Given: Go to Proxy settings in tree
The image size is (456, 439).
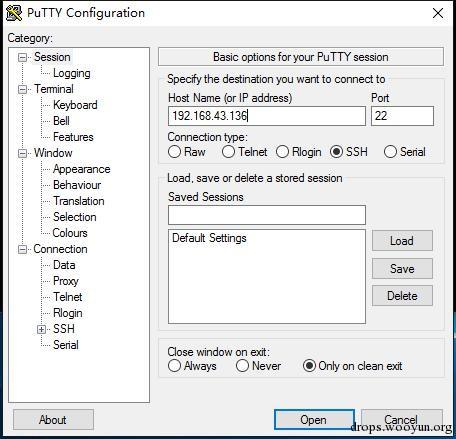Looking at the screenshot, I should coord(66,281).
